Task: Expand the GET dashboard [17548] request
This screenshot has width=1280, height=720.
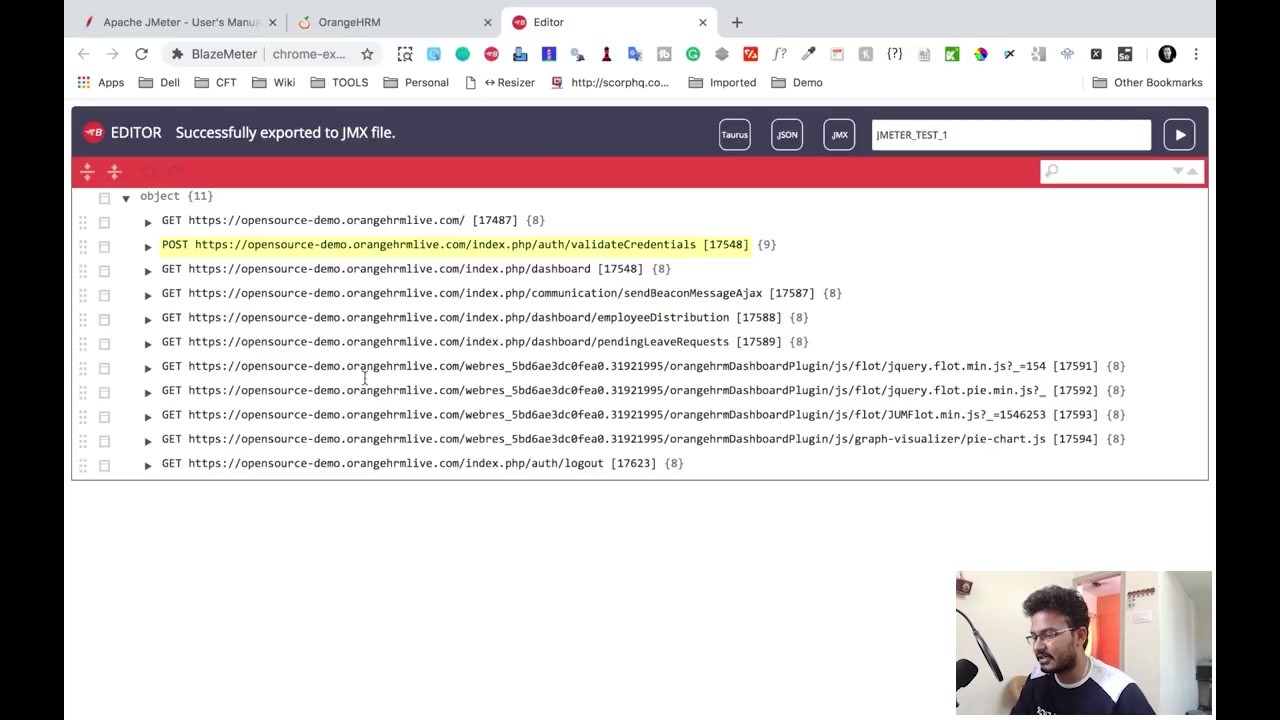Action: [x=148, y=271]
